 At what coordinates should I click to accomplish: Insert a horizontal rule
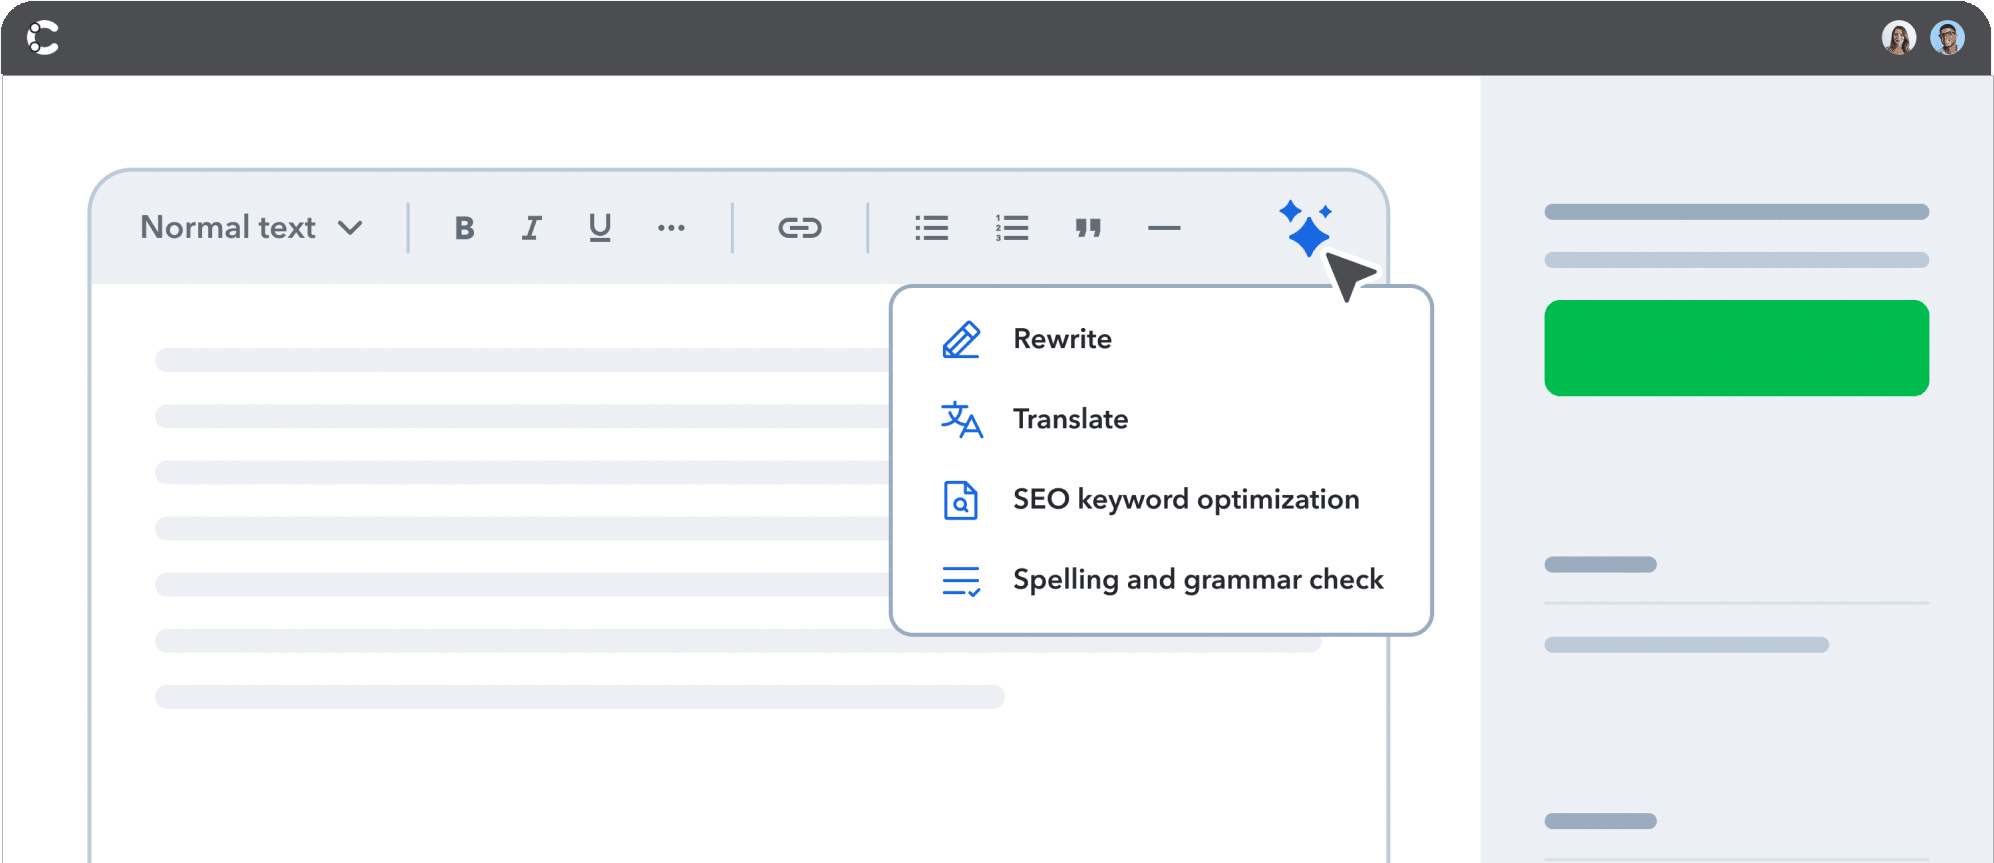pyautogui.click(x=1164, y=228)
